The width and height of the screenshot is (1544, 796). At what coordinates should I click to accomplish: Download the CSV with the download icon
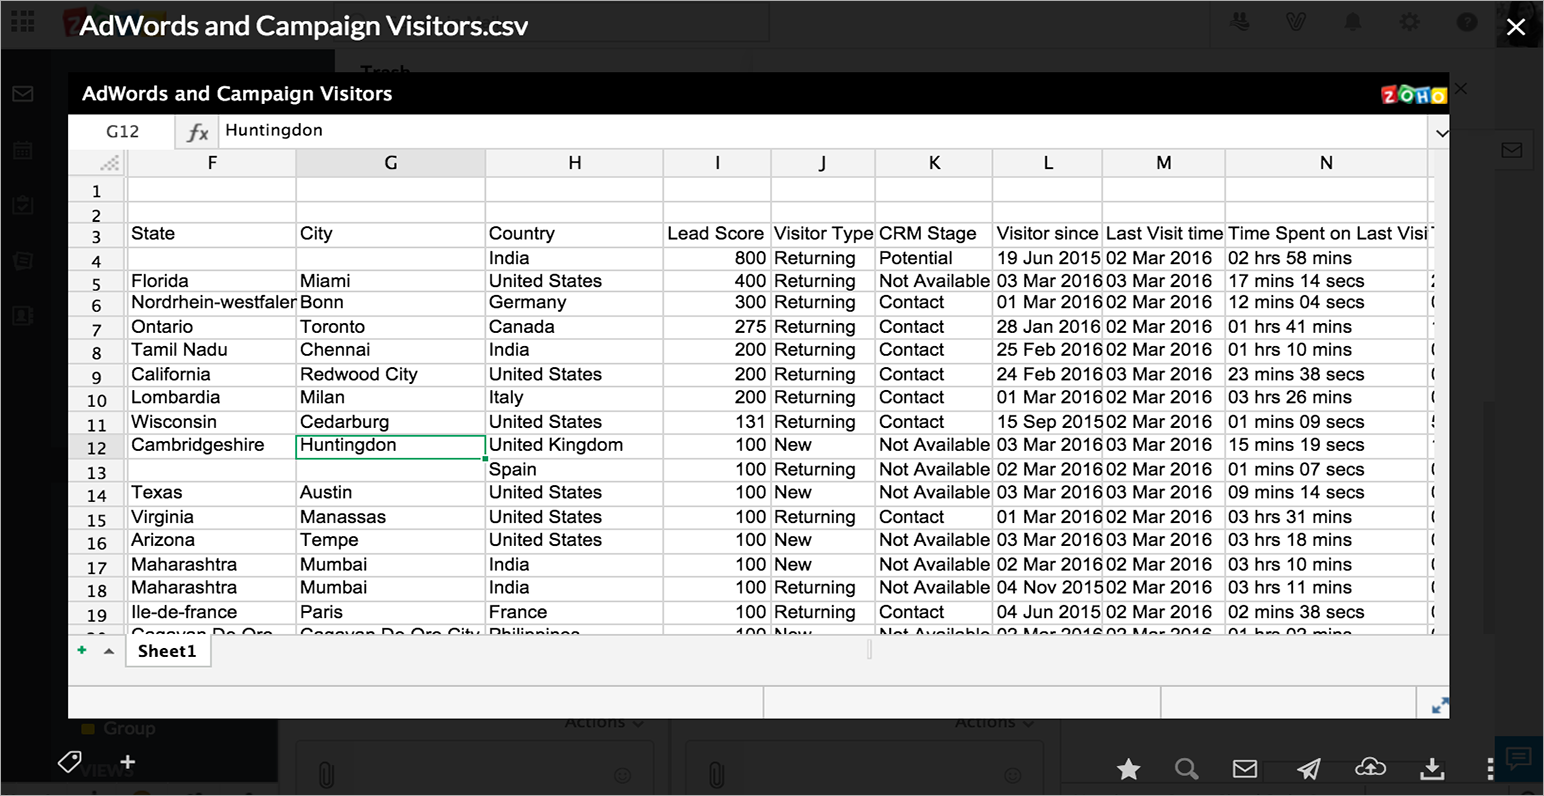pyautogui.click(x=1432, y=768)
